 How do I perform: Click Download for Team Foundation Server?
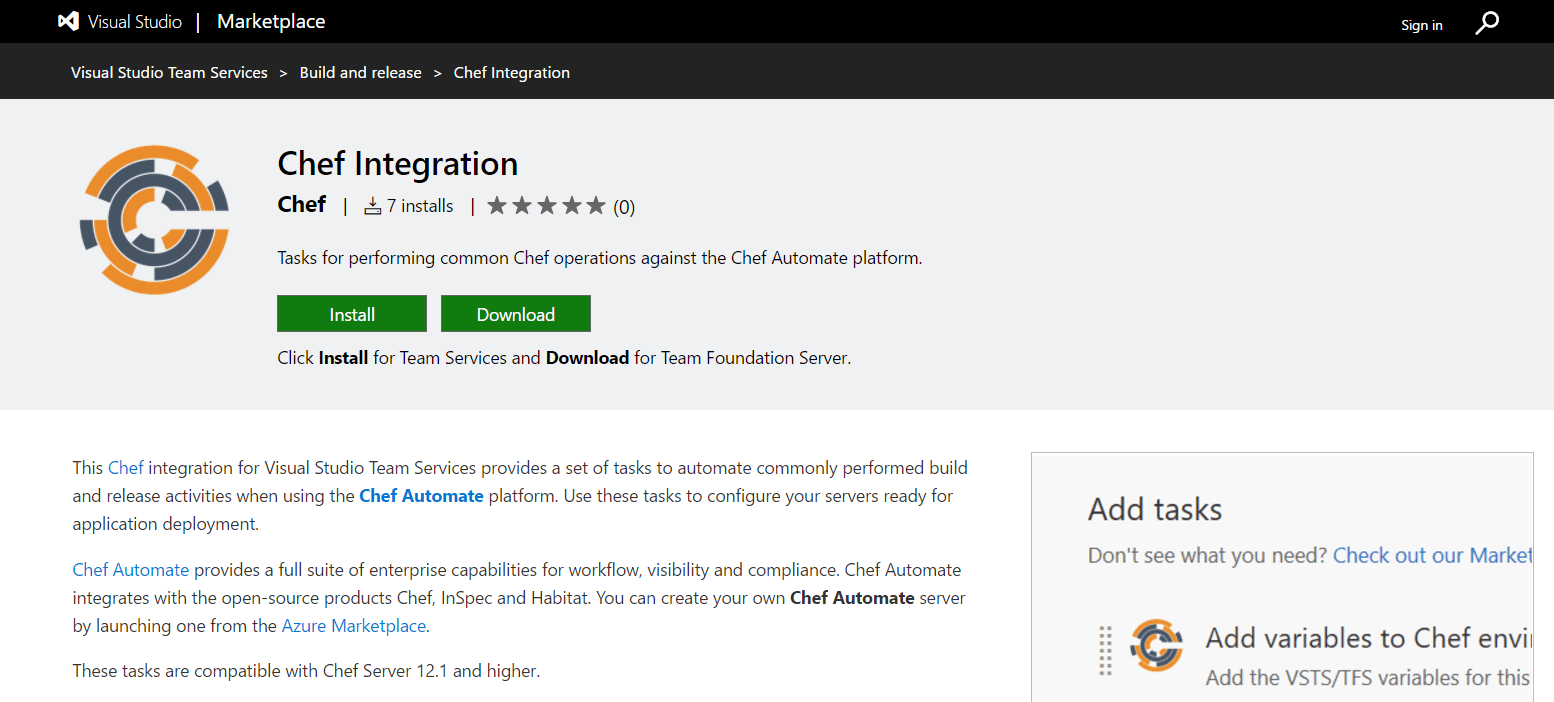click(515, 313)
